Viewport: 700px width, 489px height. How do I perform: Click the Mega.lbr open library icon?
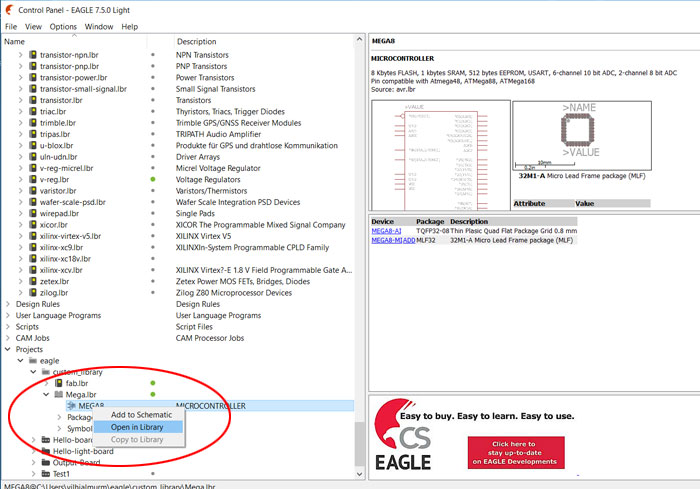[x=58, y=394]
